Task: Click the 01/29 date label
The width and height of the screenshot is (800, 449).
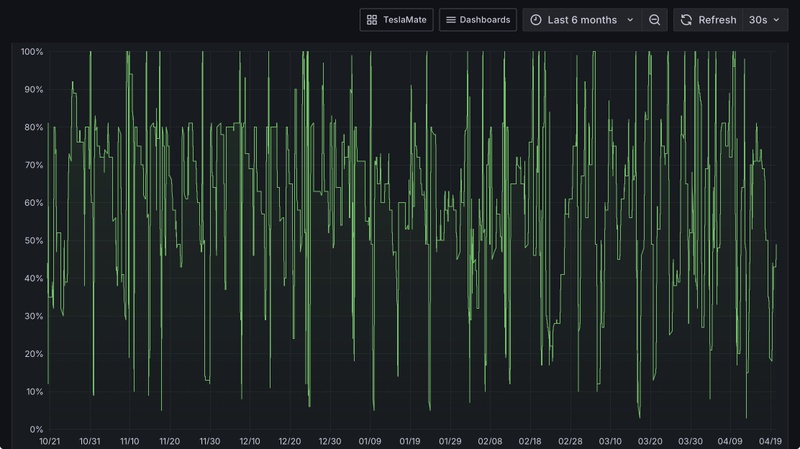Action: coord(450,441)
